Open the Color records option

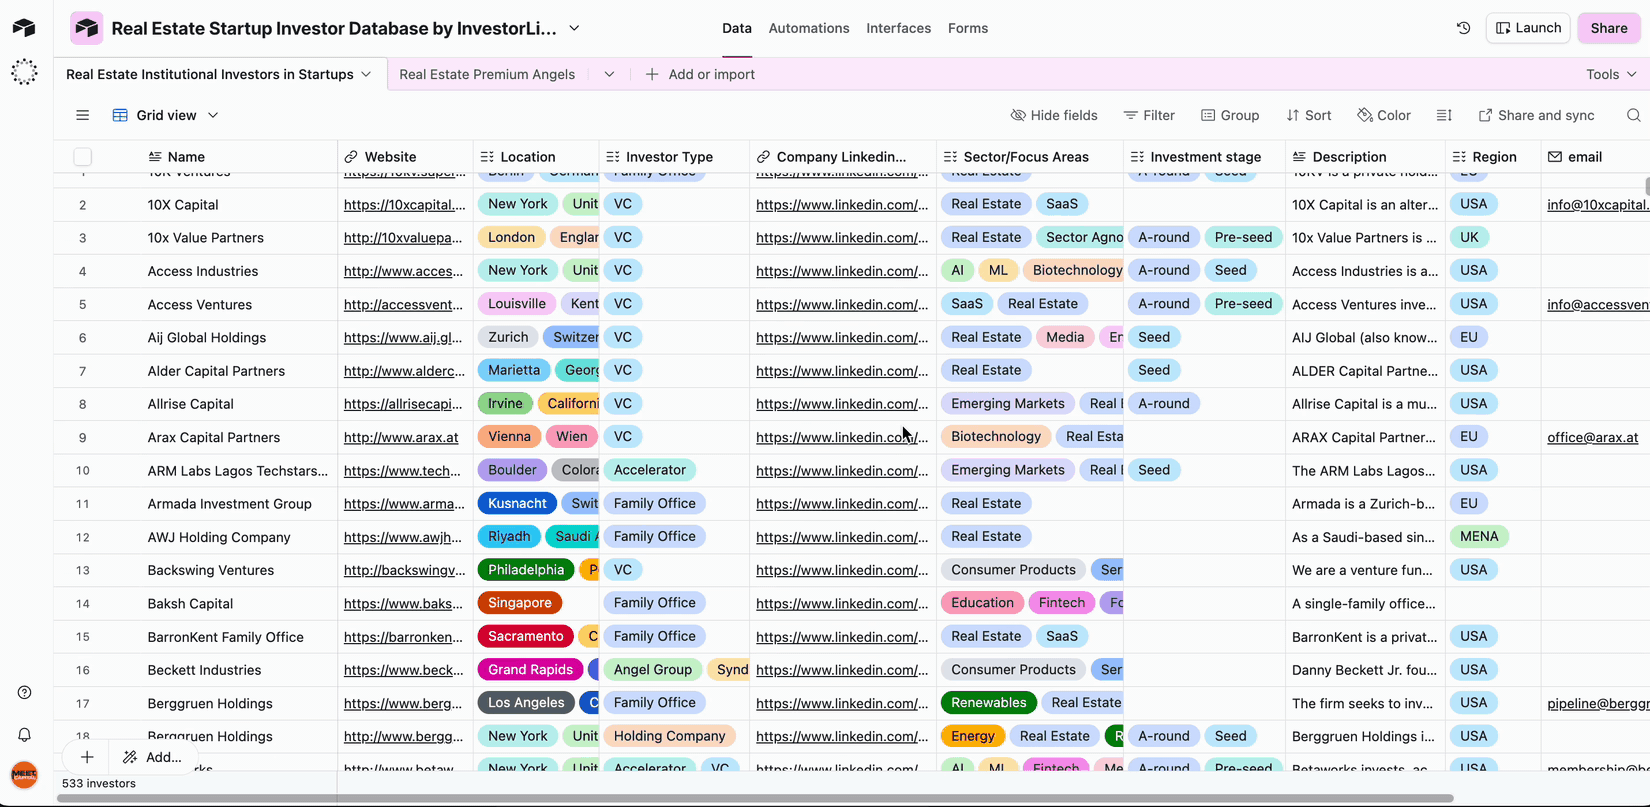[1384, 115]
